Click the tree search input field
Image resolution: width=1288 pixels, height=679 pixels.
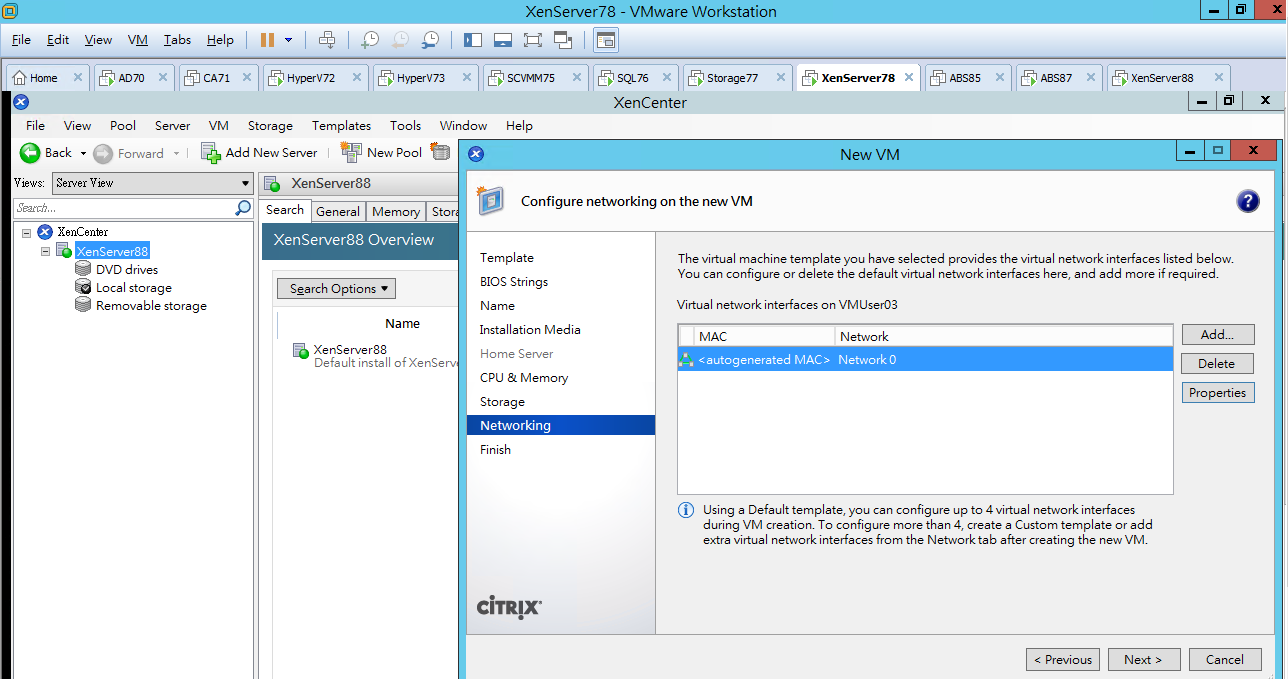click(x=124, y=208)
